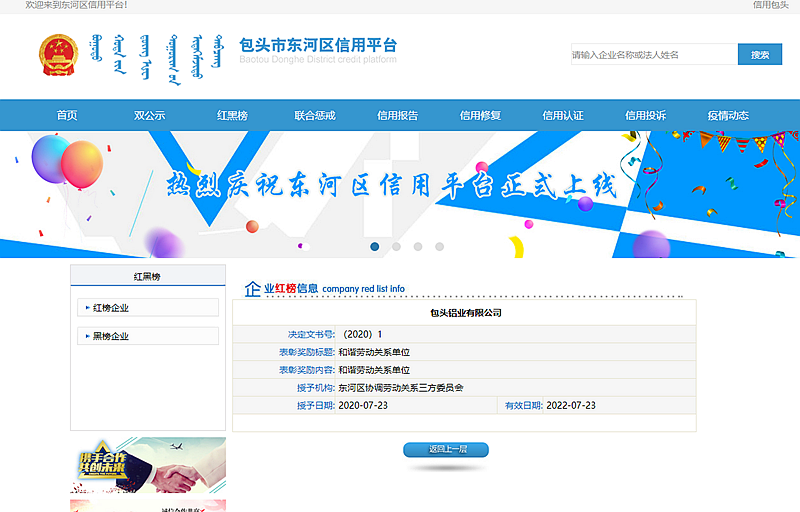Expand the 红榜企业 sidebar item
The height and width of the screenshot is (512, 800).
(x=148, y=308)
